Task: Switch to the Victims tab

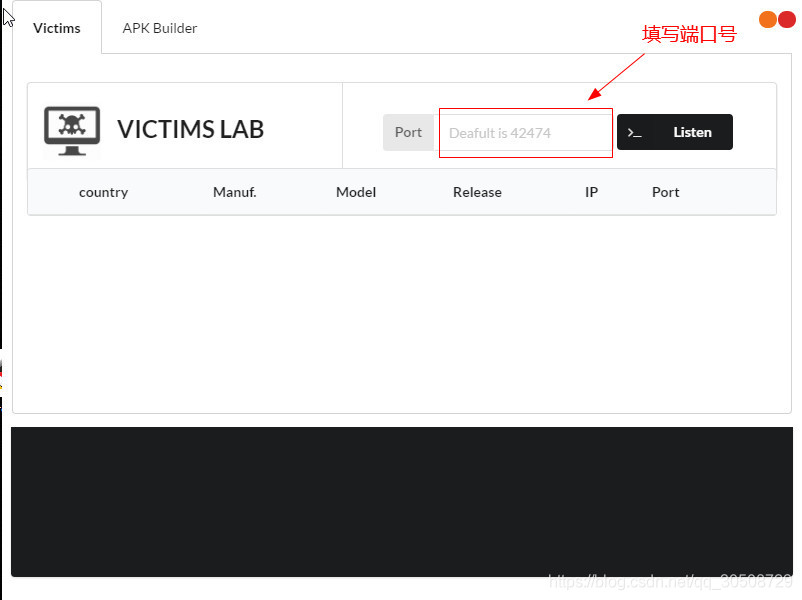Action: [x=57, y=28]
